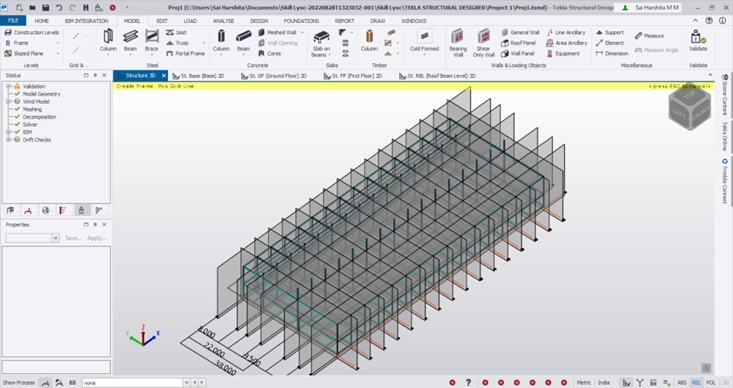Select the Cold Formed member icon
Viewport: 733px width, 388px height.
coord(424,40)
